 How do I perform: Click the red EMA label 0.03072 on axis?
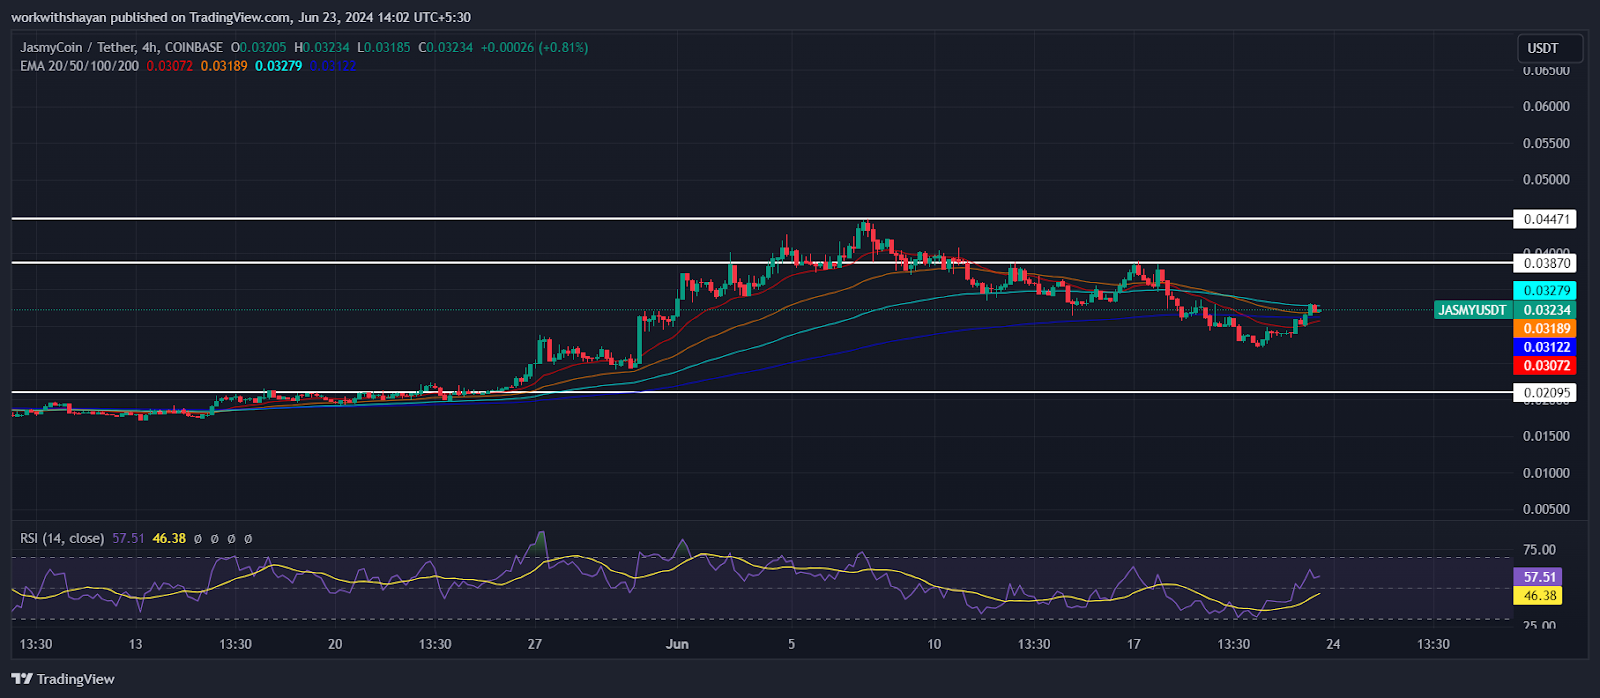pos(1546,366)
